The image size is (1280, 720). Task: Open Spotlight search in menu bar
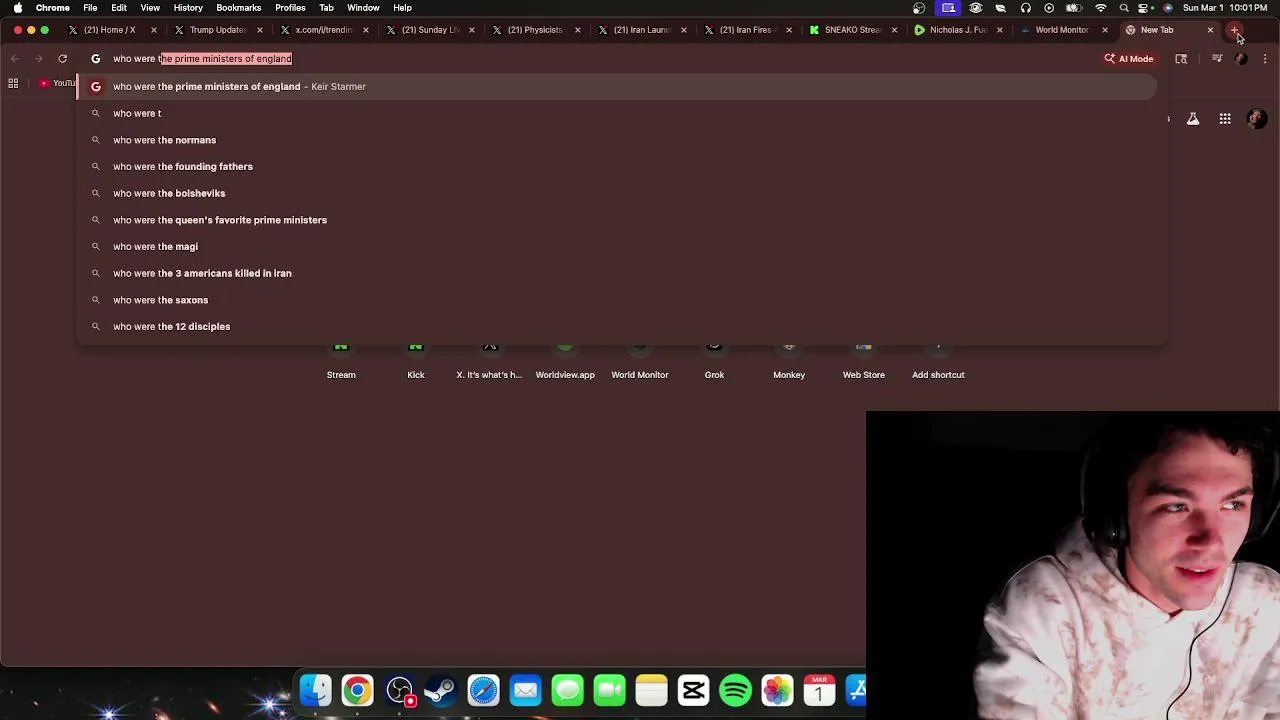tap(1124, 8)
